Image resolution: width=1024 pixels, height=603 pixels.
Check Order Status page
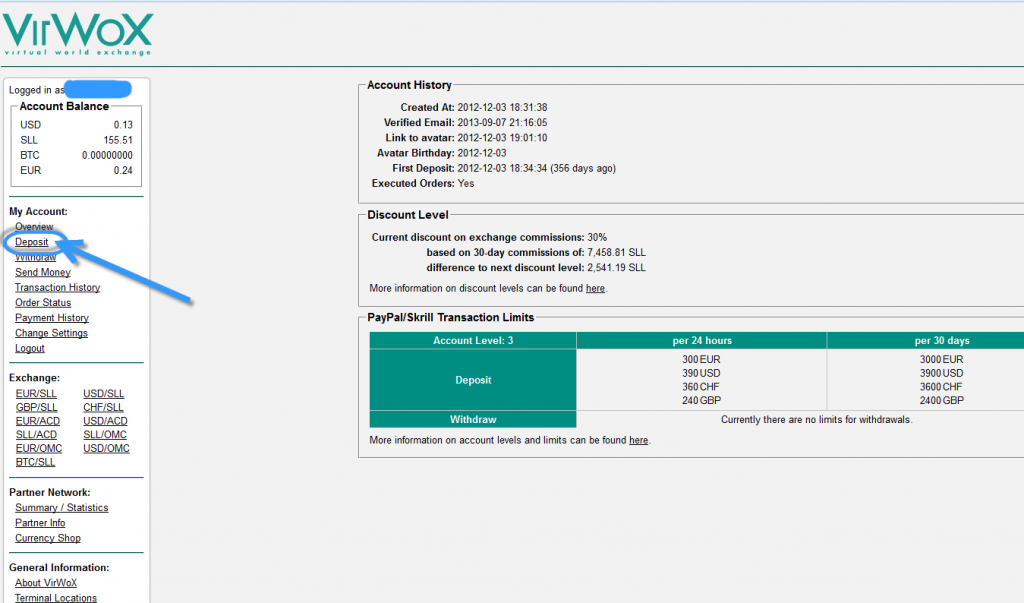[43, 302]
